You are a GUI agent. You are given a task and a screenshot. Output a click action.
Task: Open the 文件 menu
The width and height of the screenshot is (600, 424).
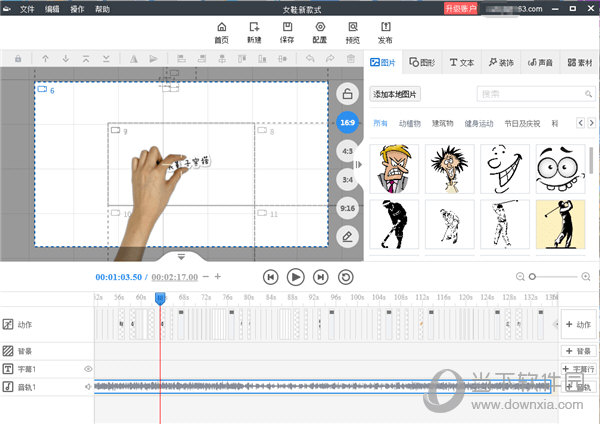pyautogui.click(x=27, y=8)
